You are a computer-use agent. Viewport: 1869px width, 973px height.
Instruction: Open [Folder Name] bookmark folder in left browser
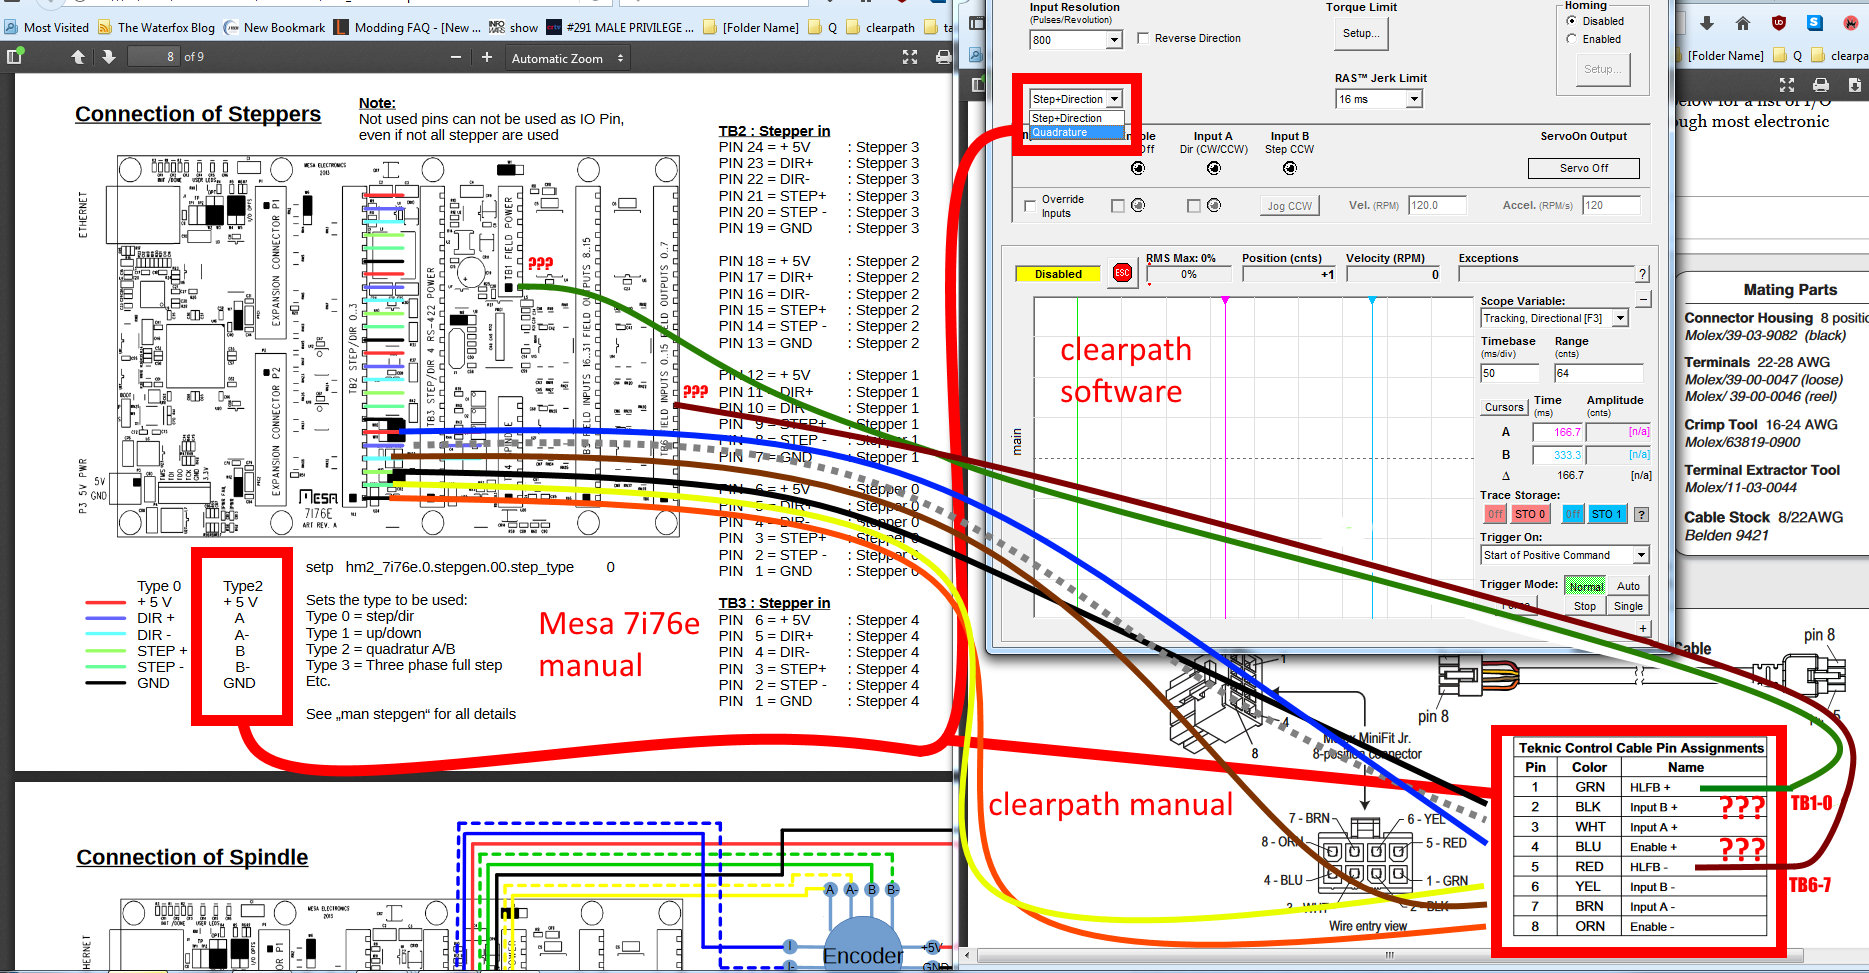(751, 27)
